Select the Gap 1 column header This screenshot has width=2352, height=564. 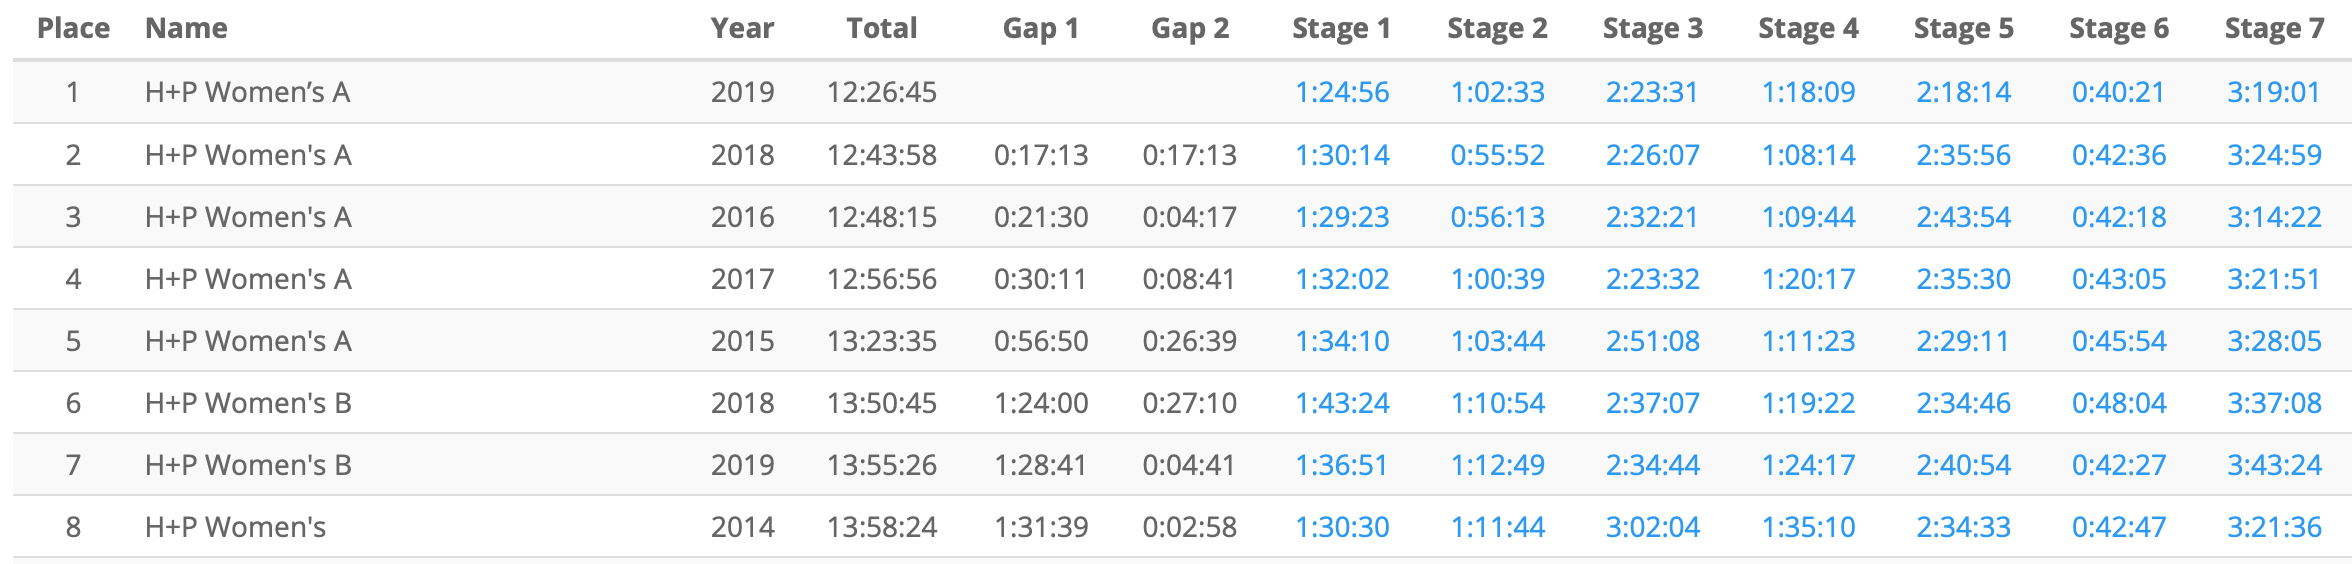[1040, 28]
